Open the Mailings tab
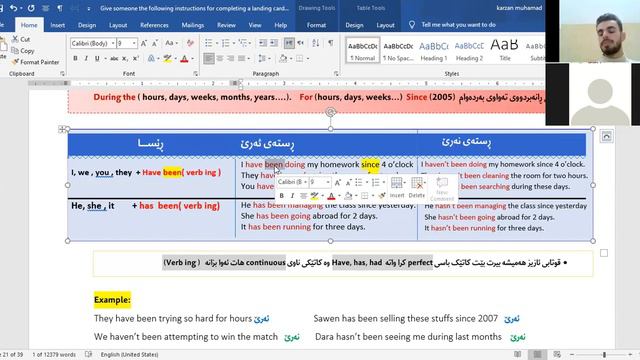Image resolution: width=640 pixels, height=360 pixels. (193, 25)
